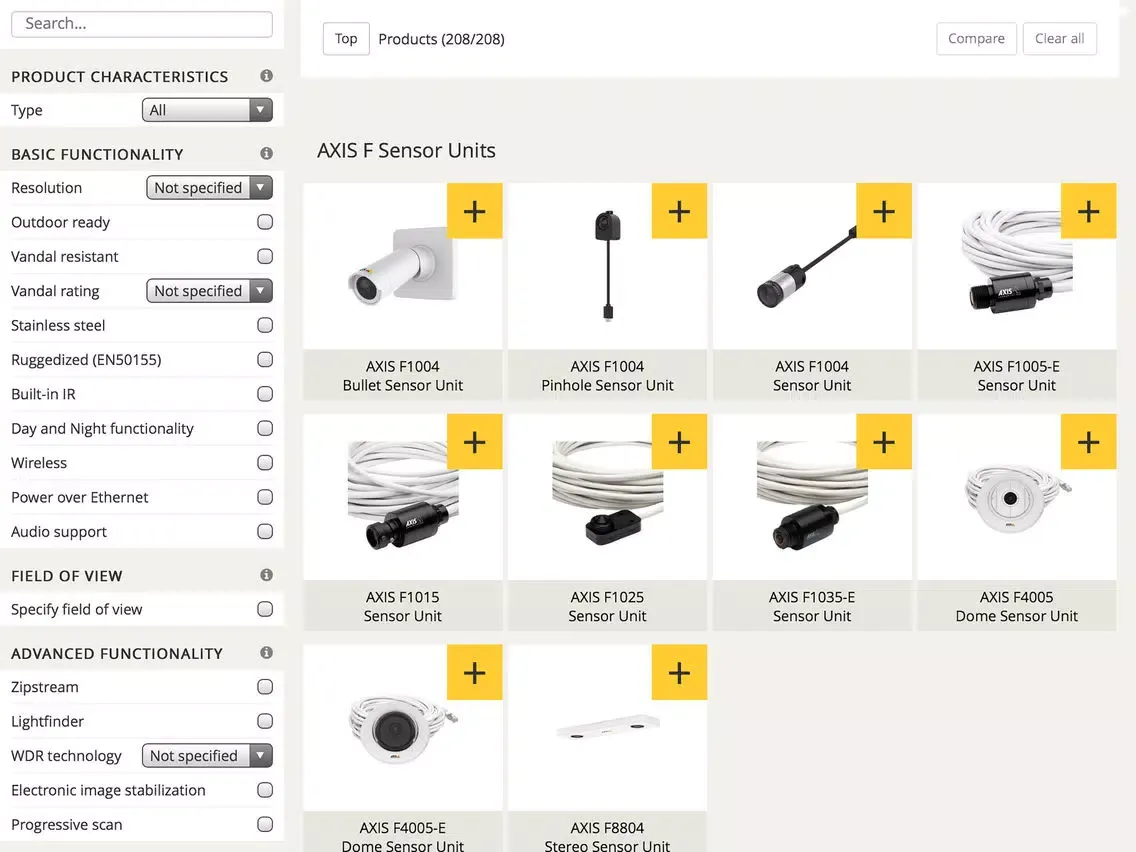Click the 'AXIS F1015 Sensor Unit' label
This screenshot has width=1136, height=852.
[403, 606]
